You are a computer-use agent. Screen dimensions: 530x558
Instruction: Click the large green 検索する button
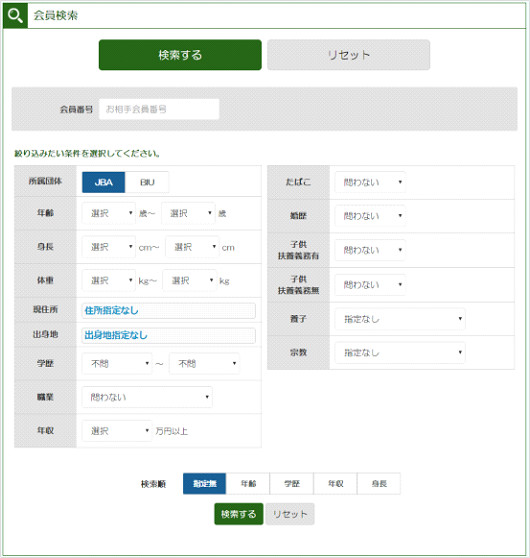pyautogui.click(x=180, y=55)
